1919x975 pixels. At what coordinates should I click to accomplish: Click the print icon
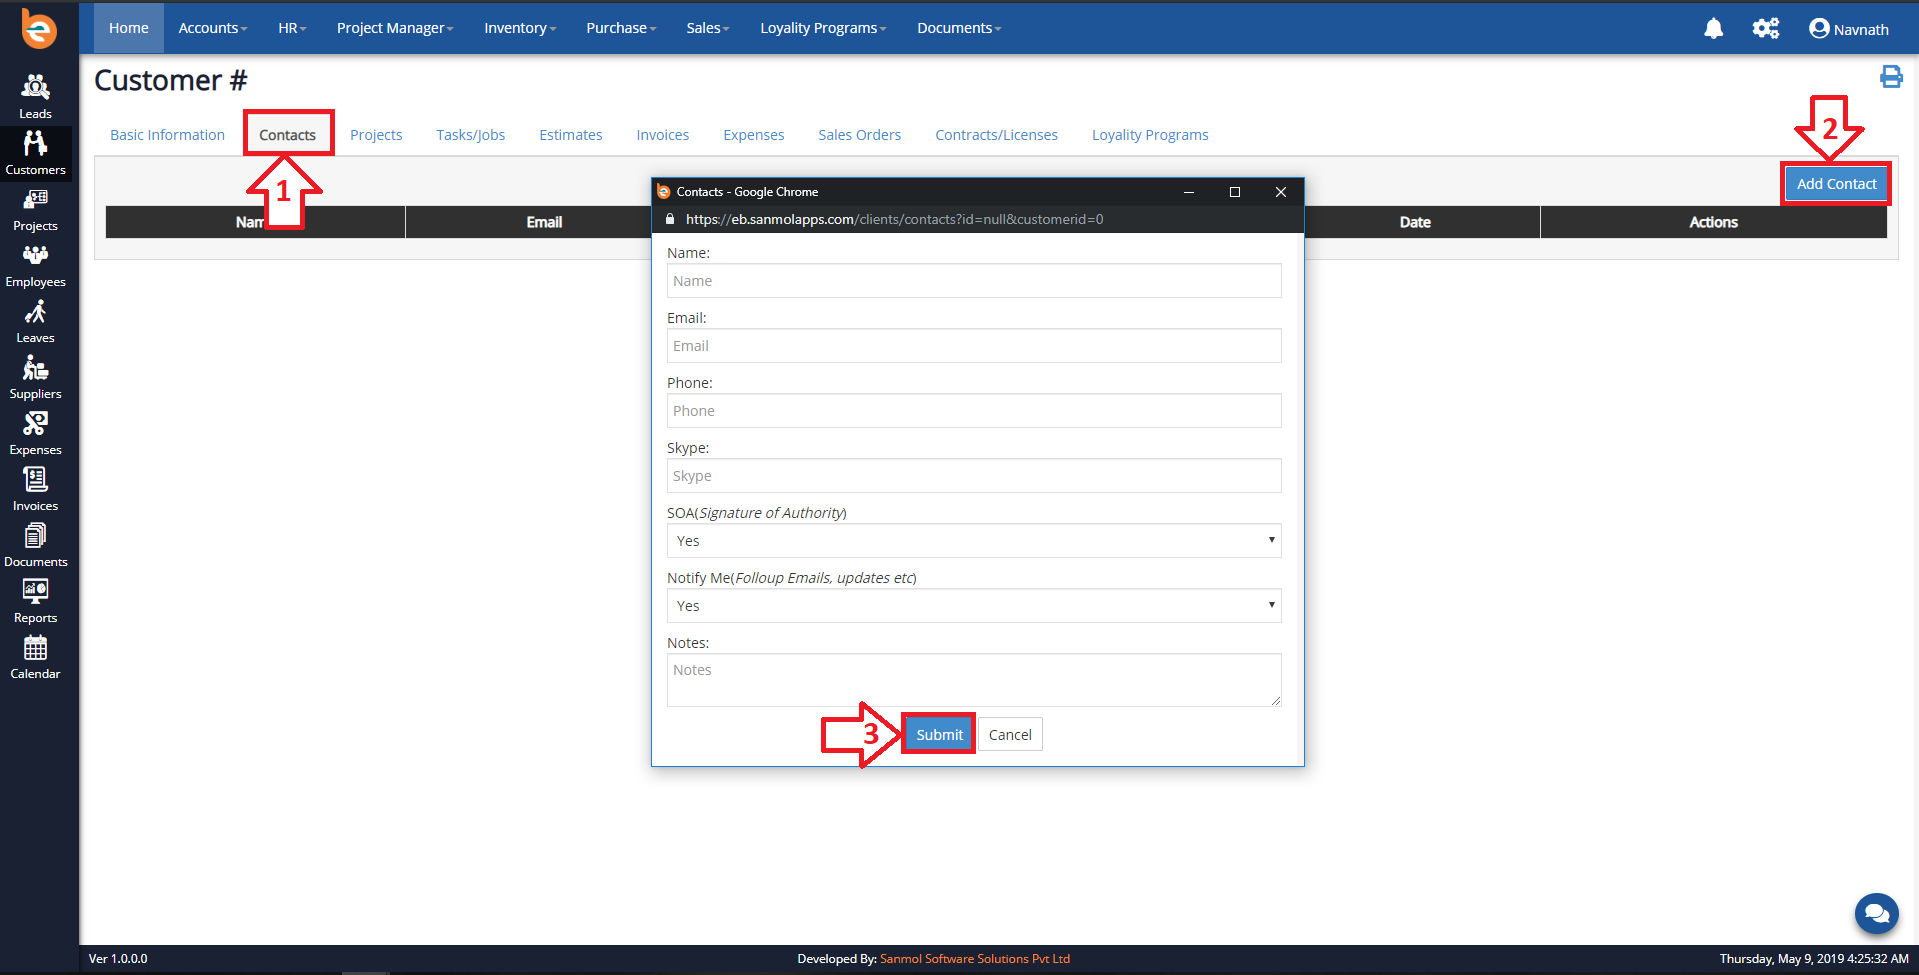[x=1891, y=77]
